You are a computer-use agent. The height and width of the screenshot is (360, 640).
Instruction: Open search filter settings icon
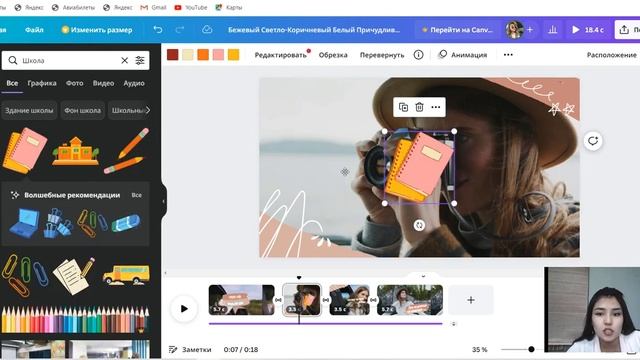click(x=140, y=60)
